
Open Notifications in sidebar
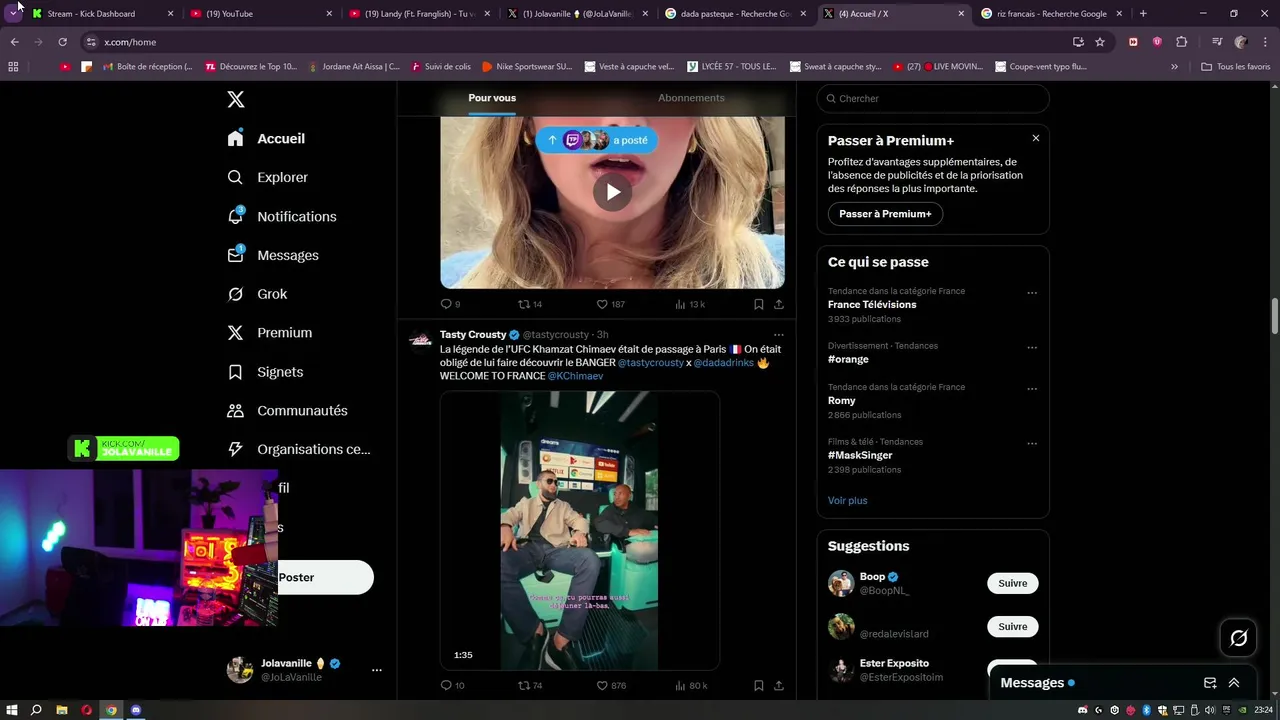pos(281,216)
